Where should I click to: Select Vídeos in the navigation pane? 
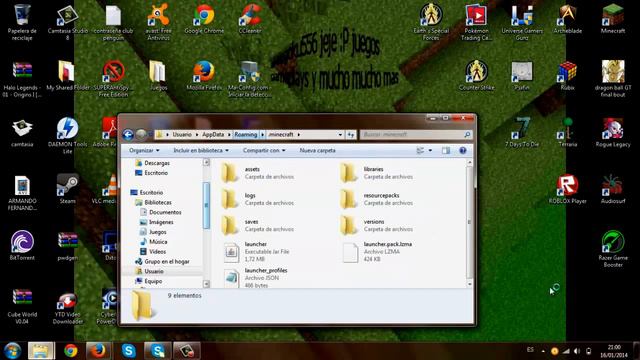click(x=153, y=251)
